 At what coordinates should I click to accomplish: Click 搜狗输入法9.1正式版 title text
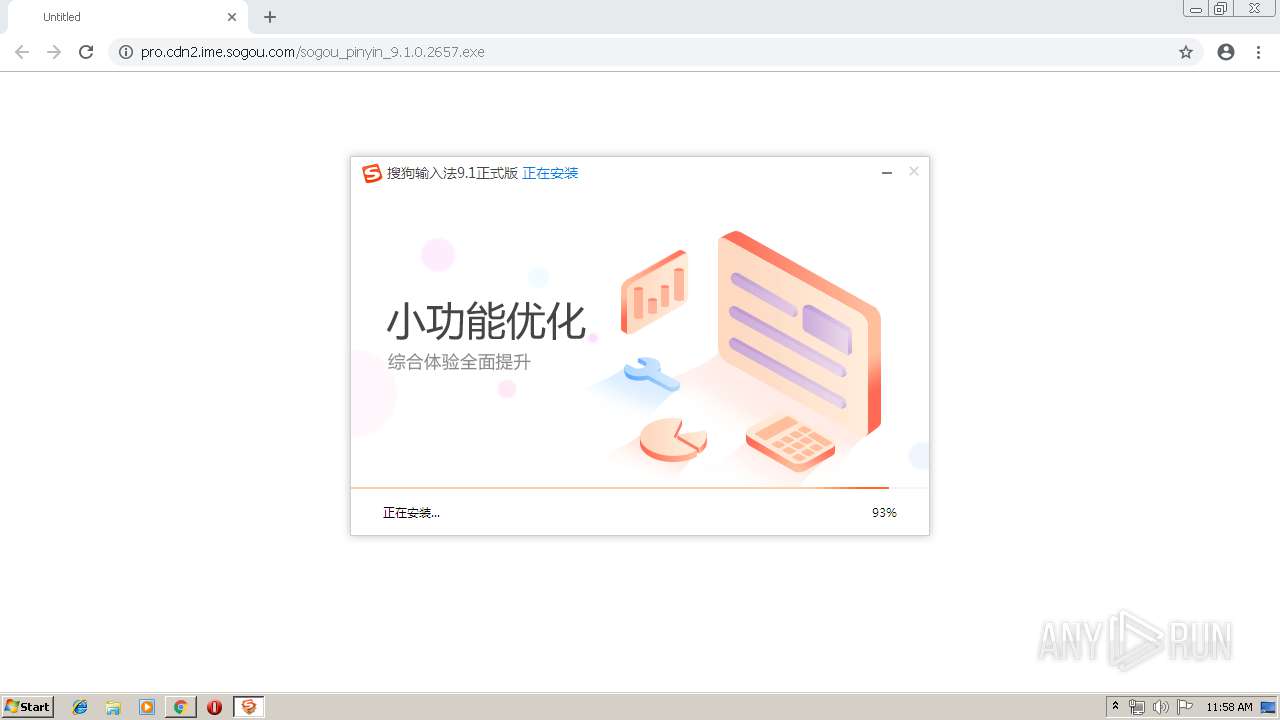(x=453, y=173)
